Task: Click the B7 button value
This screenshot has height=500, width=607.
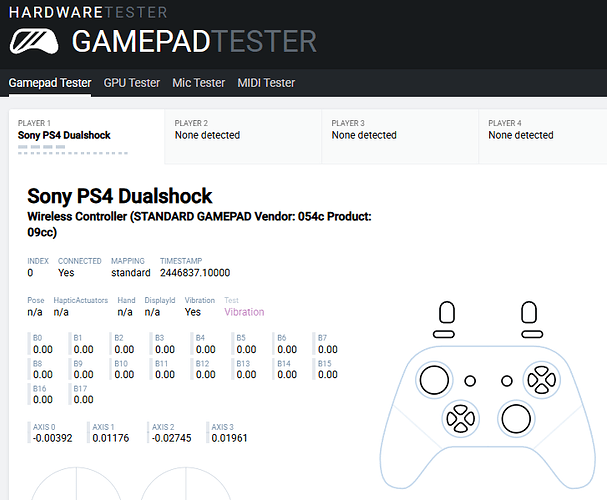Action: point(328,349)
